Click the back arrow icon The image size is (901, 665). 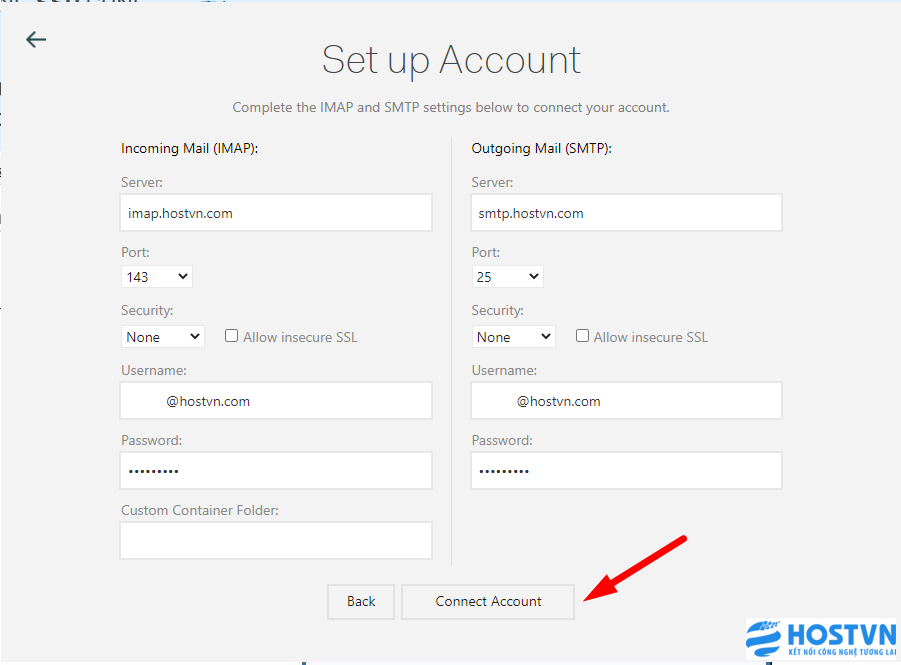[x=36, y=39]
